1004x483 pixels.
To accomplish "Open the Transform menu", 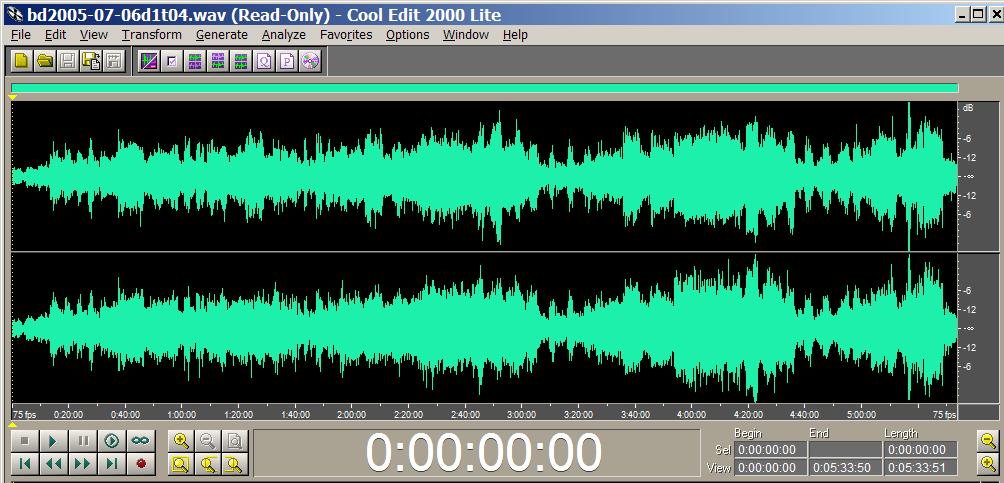I will [152, 35].
